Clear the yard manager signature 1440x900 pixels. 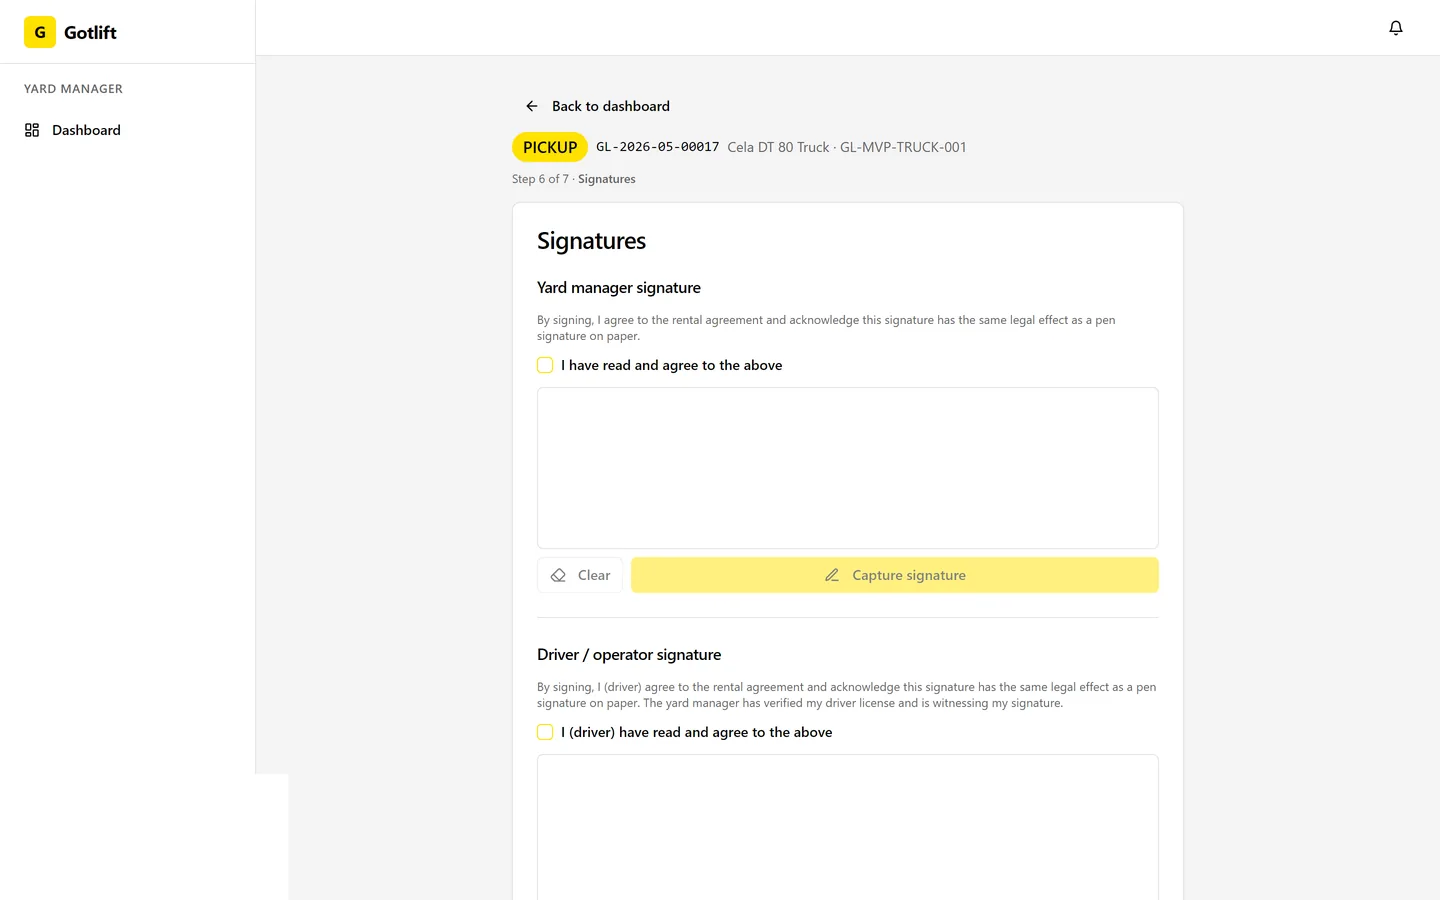tap(580, 575)
